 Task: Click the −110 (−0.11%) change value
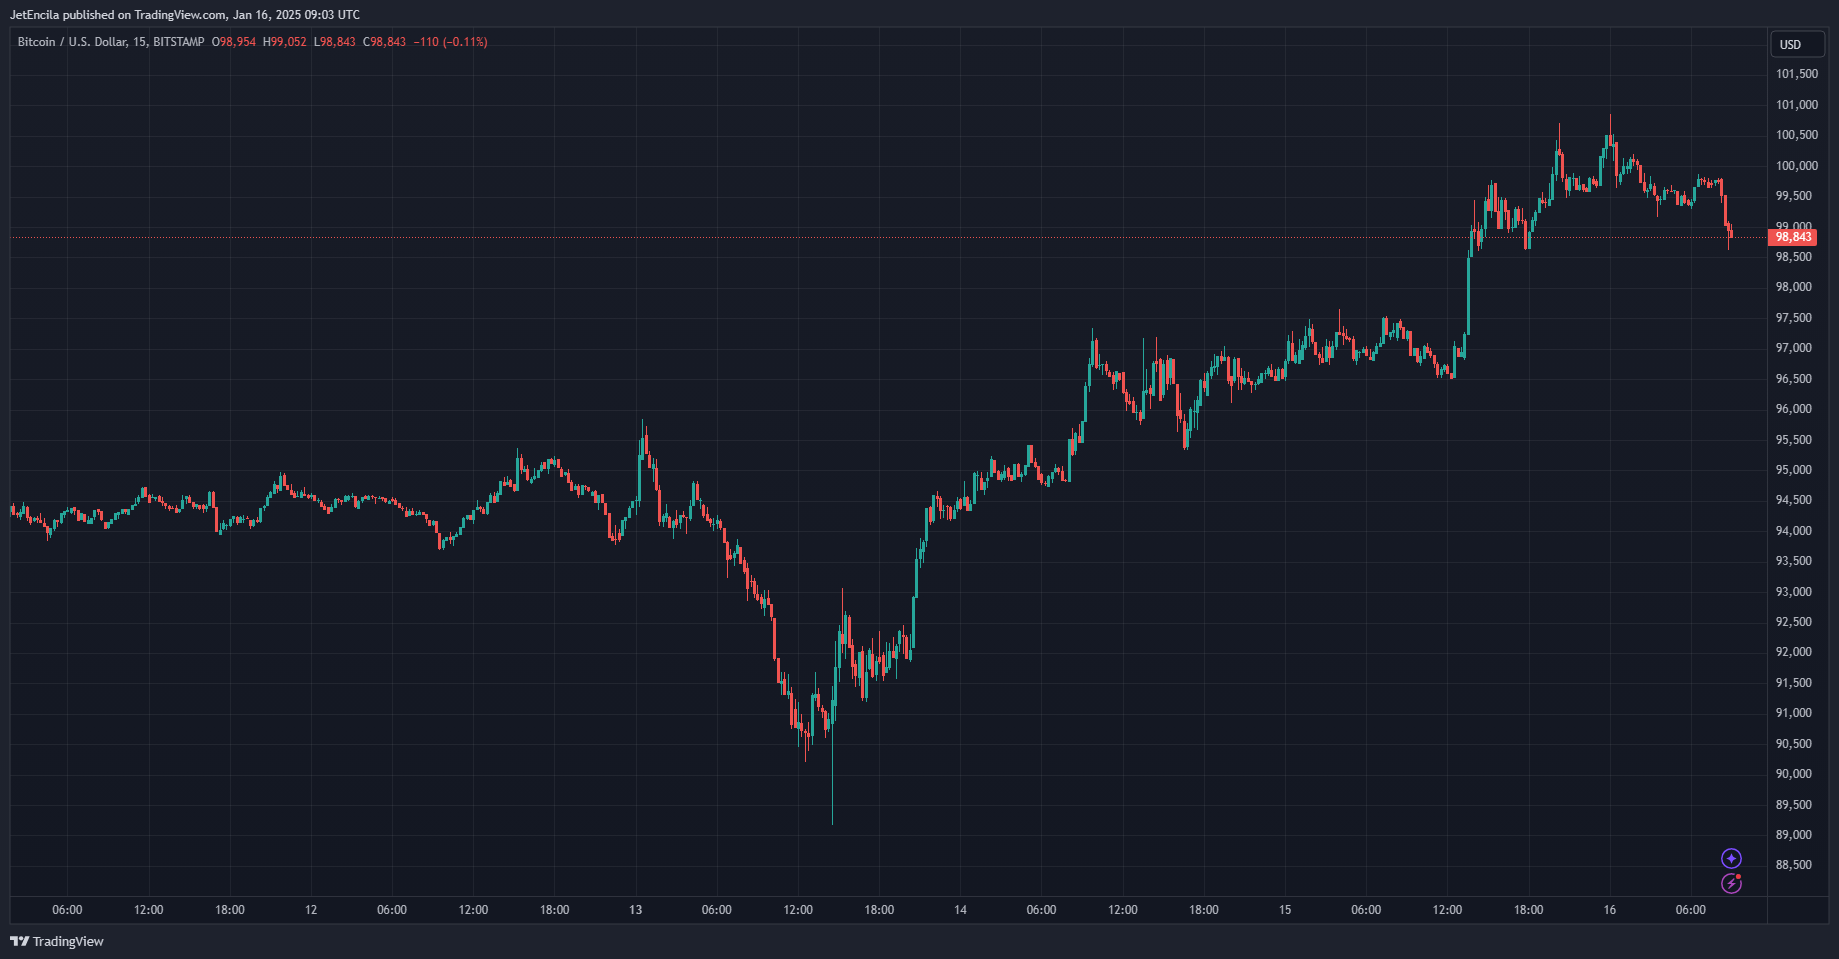pyautogui.click(x=451, y=42)
